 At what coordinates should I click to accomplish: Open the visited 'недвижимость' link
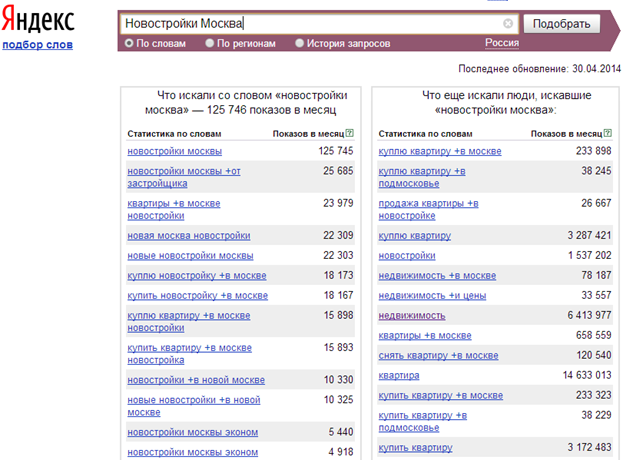(412, 316)
